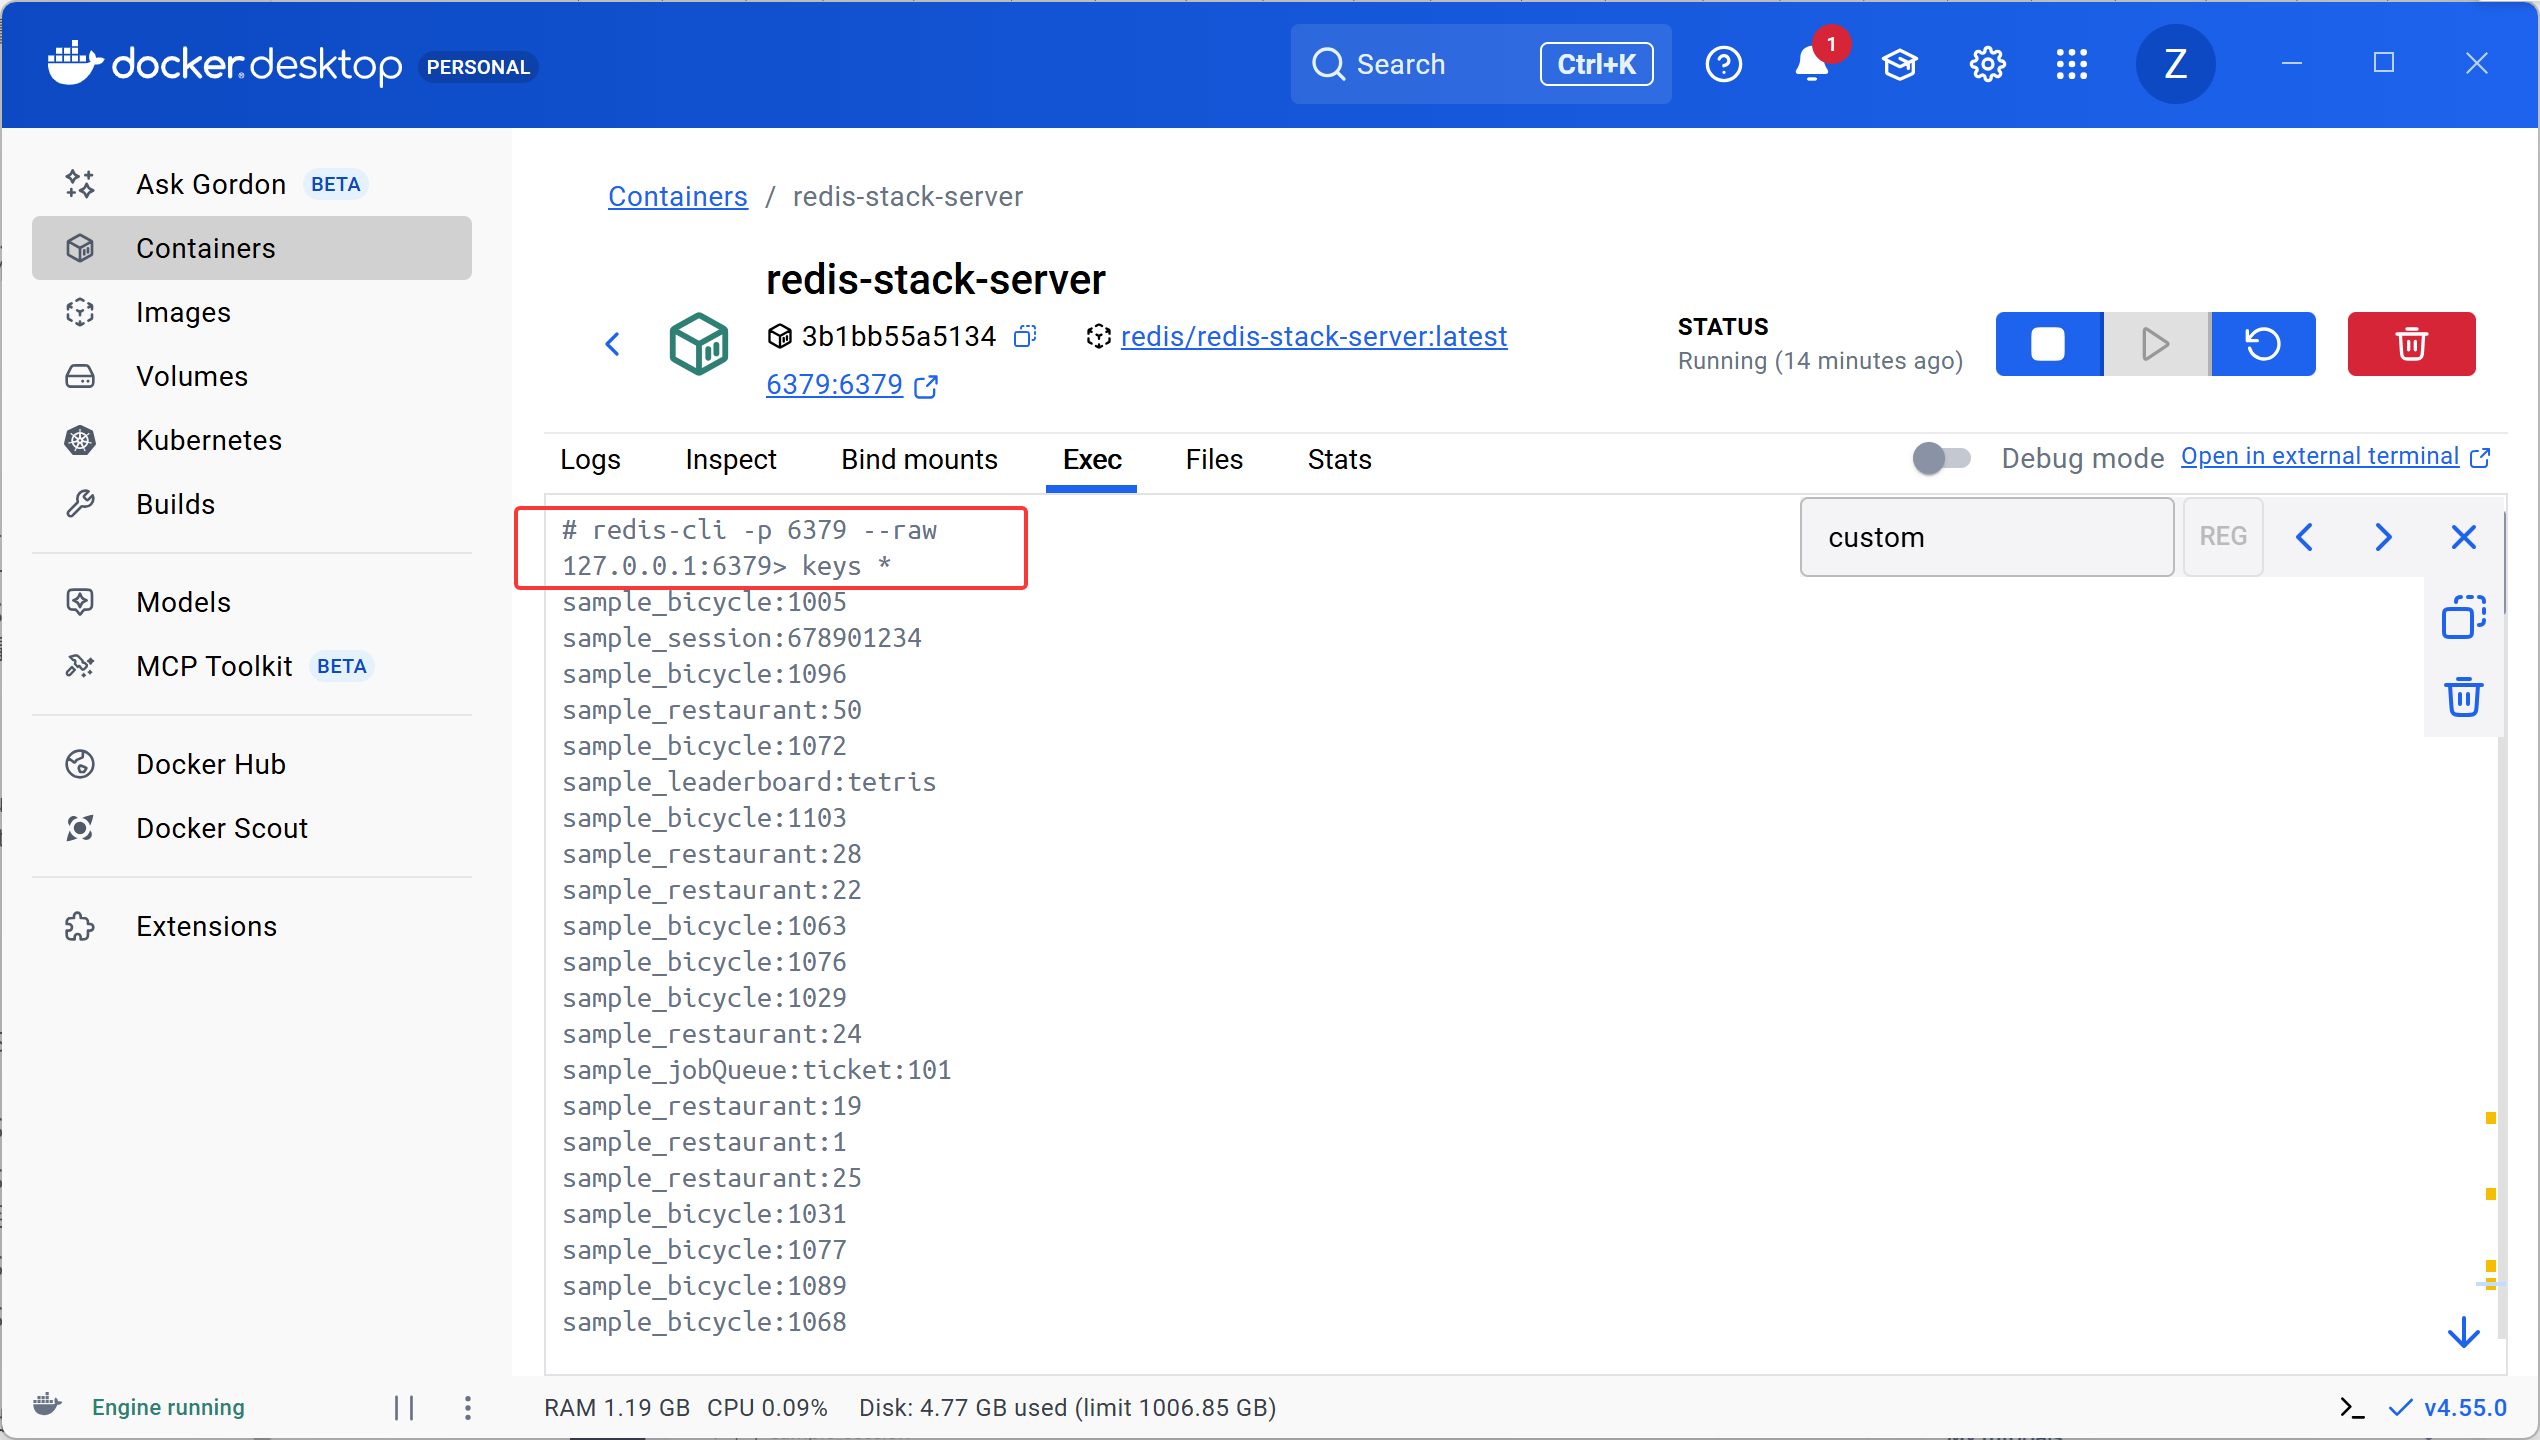Screen dimensions: 2540x1440
Task: Copy the container ID 3b1bb55a5134
Action: tap(1025, 337)
